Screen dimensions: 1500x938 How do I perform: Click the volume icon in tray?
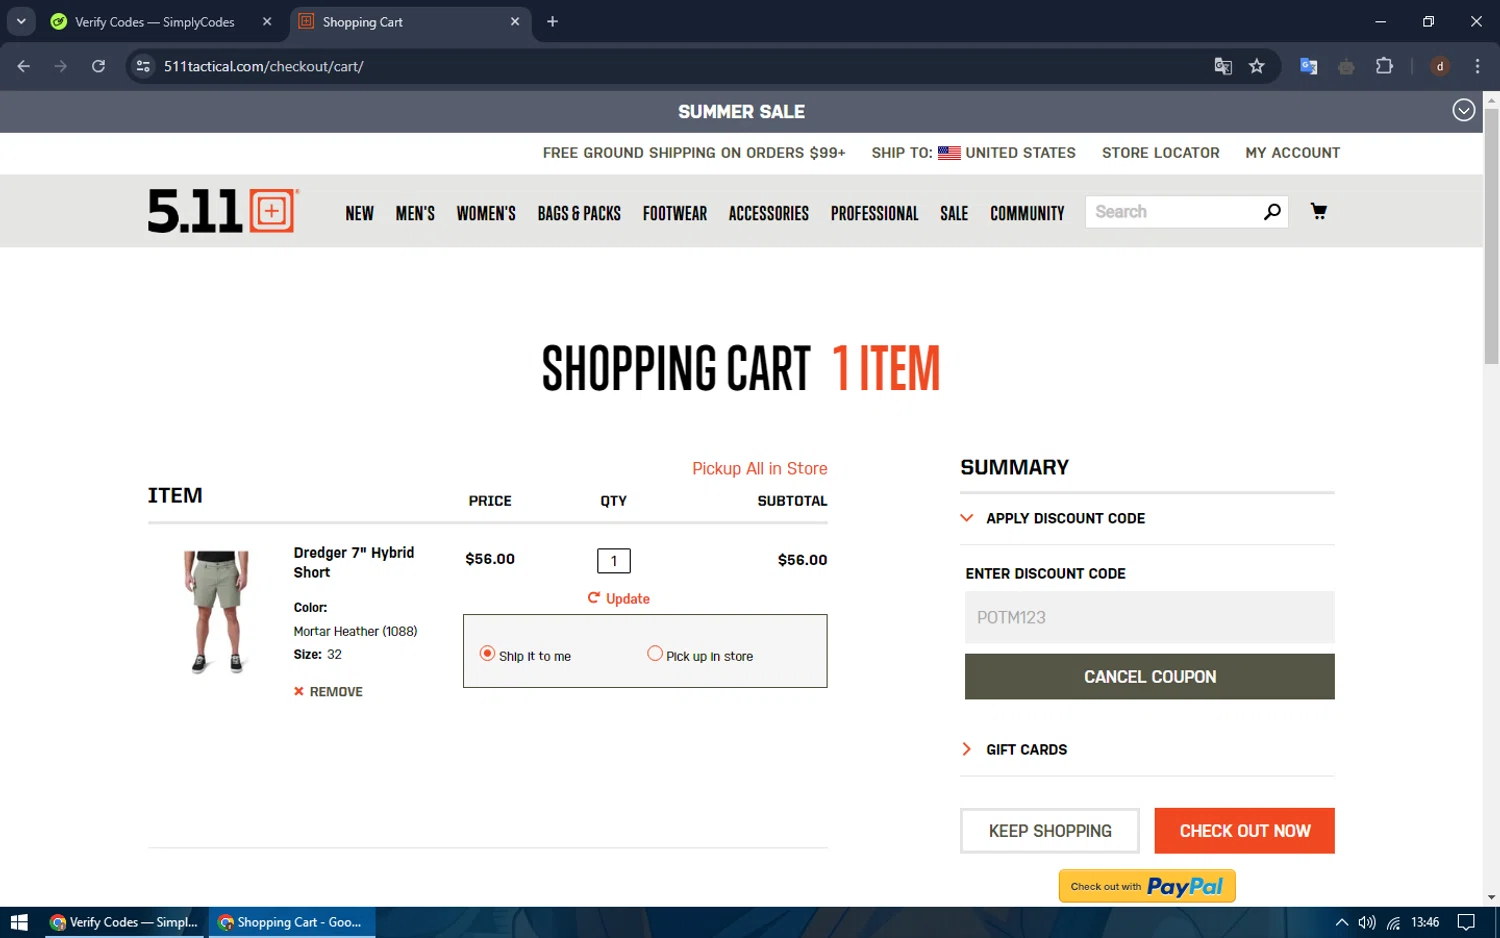pyautogui.click(x=1367, y=922)
